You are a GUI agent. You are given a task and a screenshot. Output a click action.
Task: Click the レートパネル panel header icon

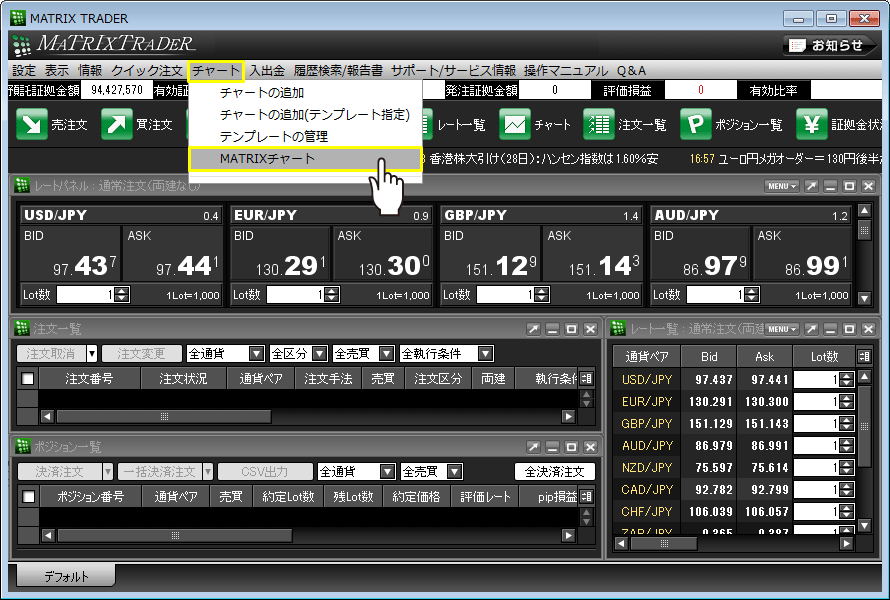point(22,185)
